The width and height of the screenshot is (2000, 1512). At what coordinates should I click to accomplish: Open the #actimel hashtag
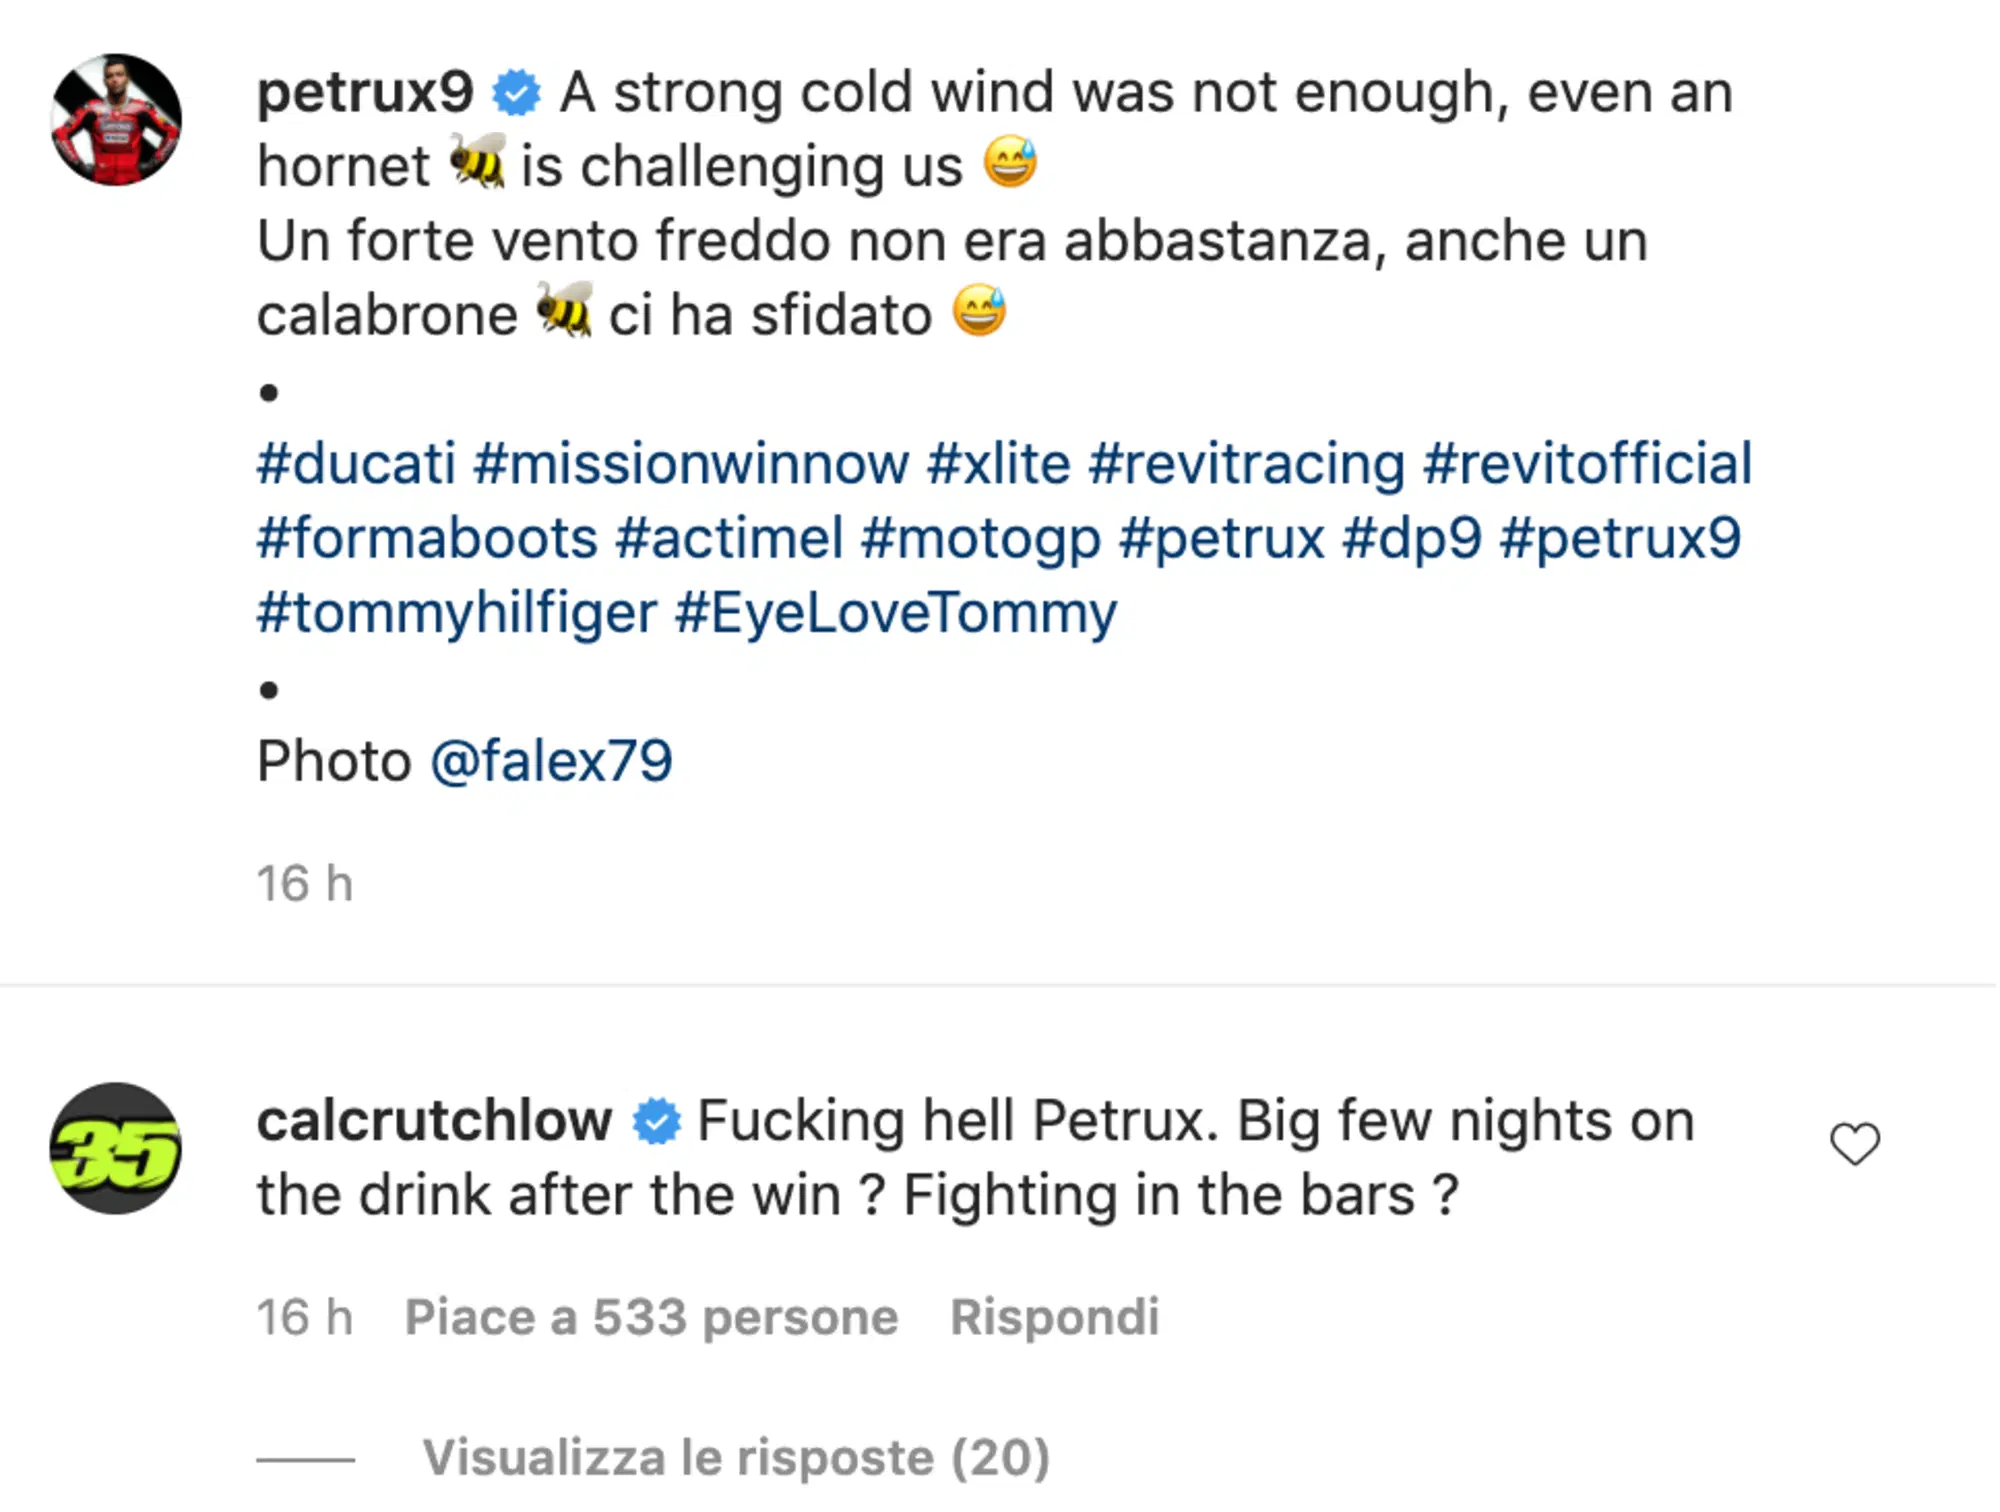coord(729,538)
